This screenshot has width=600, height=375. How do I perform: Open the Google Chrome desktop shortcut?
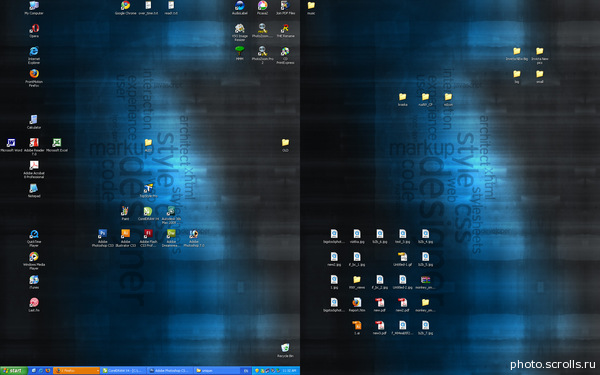(x=126, y=8)
